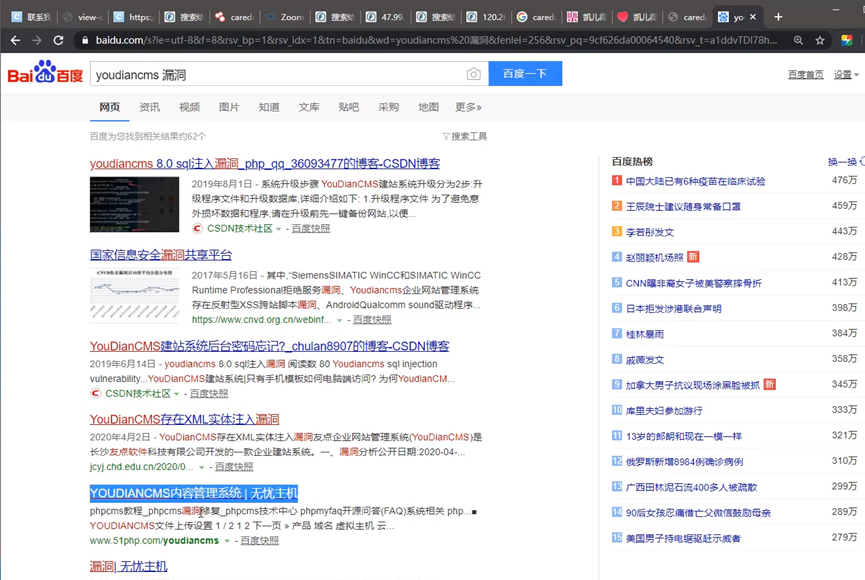Switch to the 47.99 browser tab
Image resolution: width=865 pixels, height=580 pixels.
[385, 17]
